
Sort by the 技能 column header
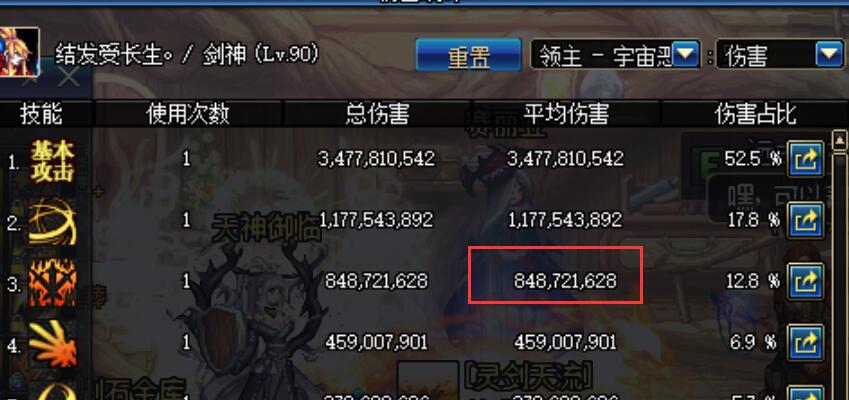tap(41, 114)
